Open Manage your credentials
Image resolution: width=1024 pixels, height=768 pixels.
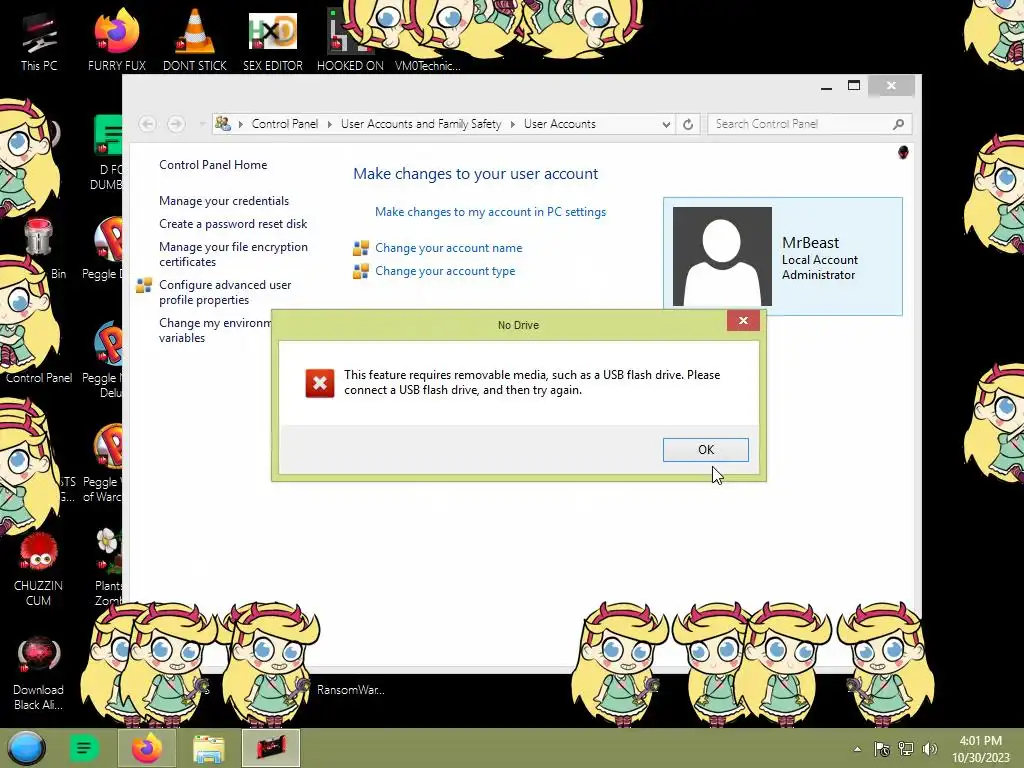coord(224,200)
